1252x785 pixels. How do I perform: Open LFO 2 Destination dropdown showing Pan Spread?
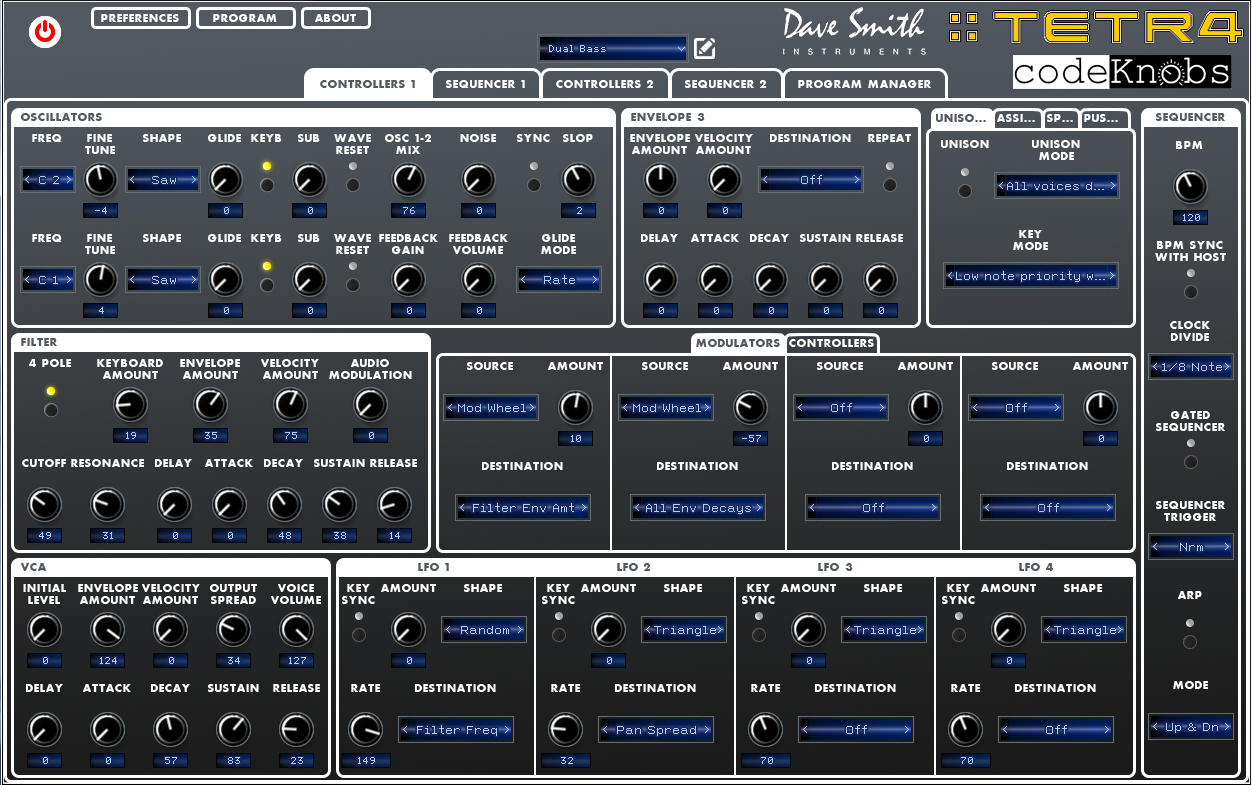[656, 730]
